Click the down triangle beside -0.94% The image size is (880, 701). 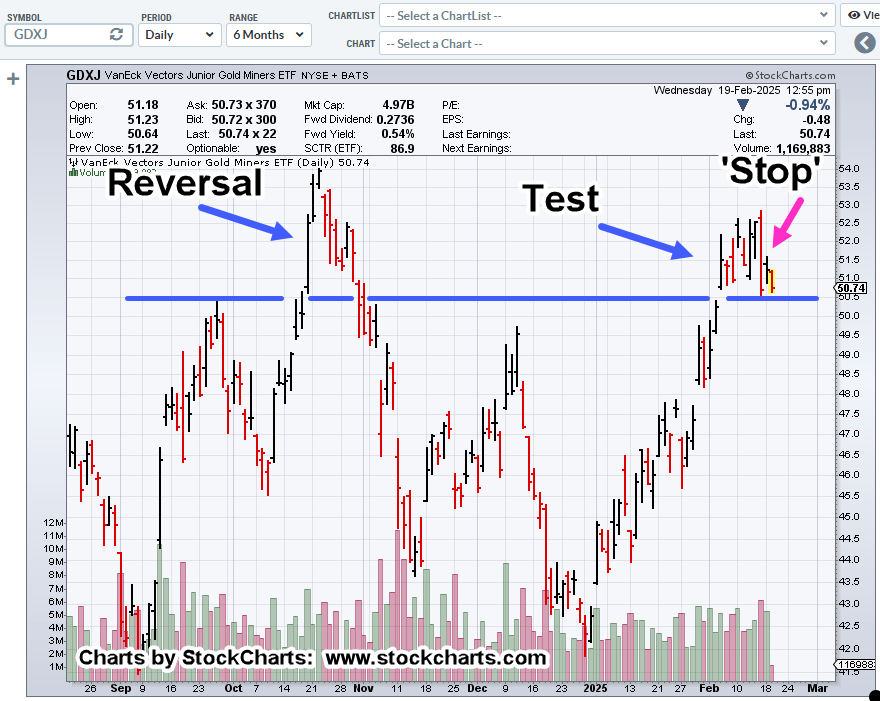pyautogui.click(x=742, y=105)
